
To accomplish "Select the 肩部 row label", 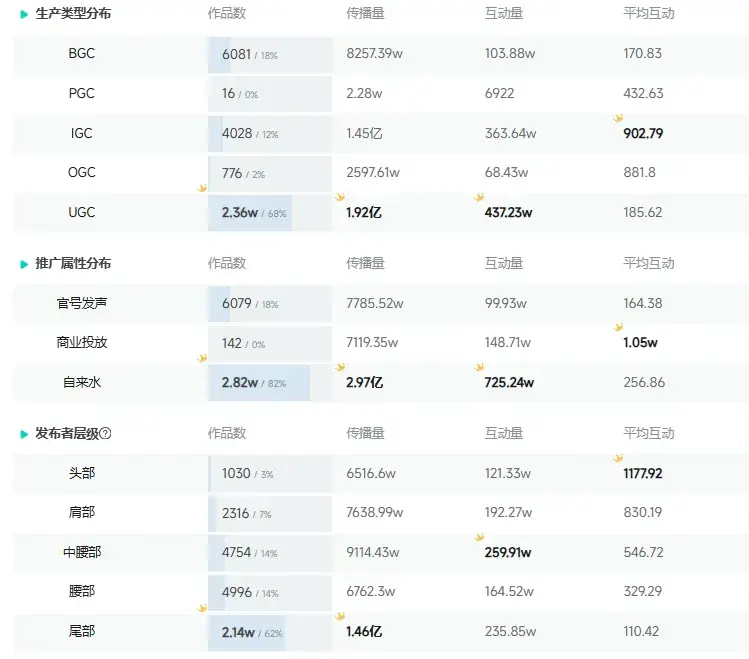I will click(x=82, y=512).
